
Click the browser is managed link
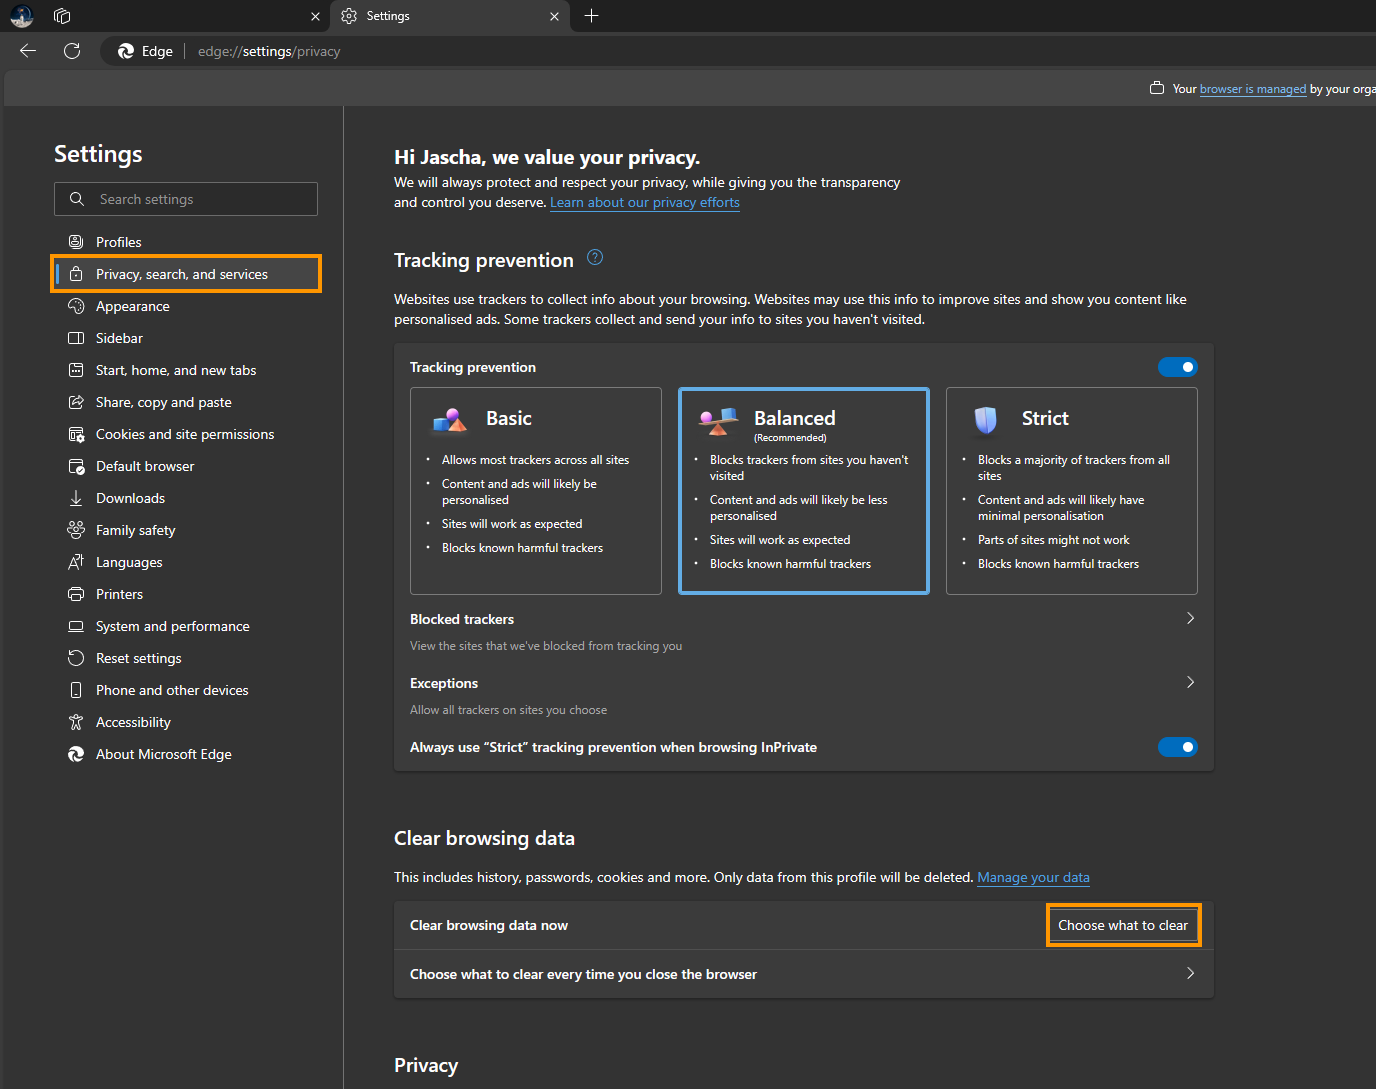coord(1253,89)
